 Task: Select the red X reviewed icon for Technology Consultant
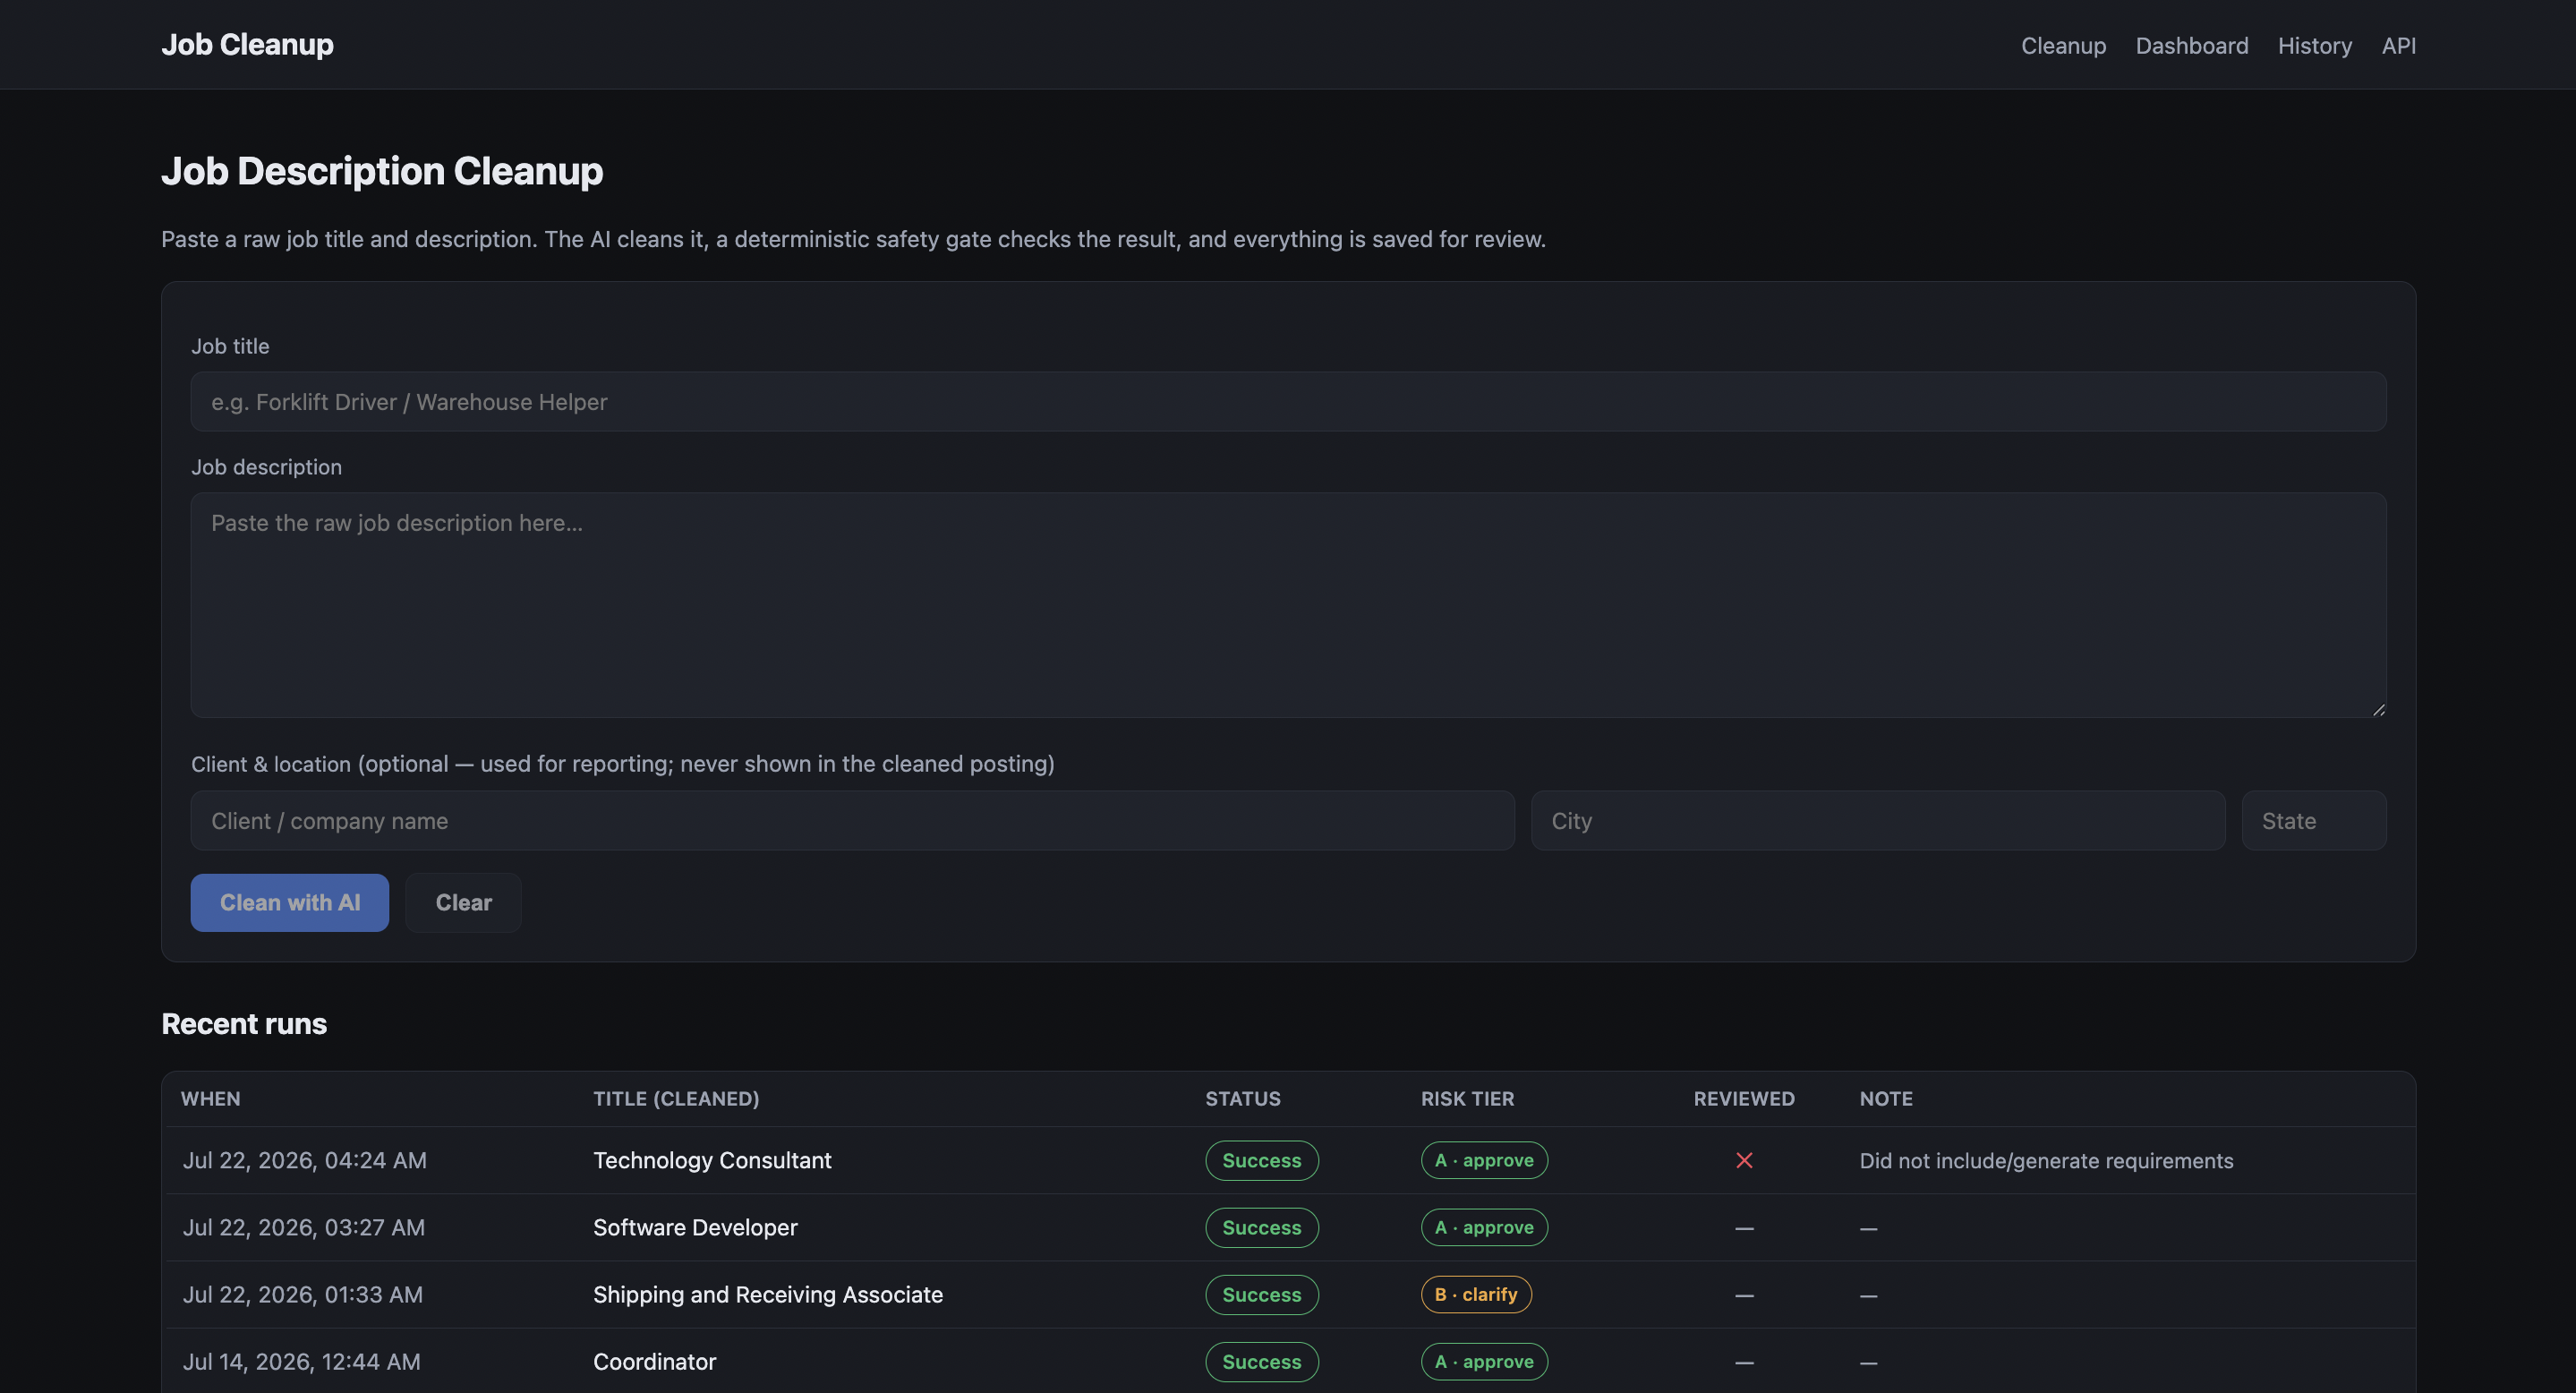(x=1744, y=1161)
